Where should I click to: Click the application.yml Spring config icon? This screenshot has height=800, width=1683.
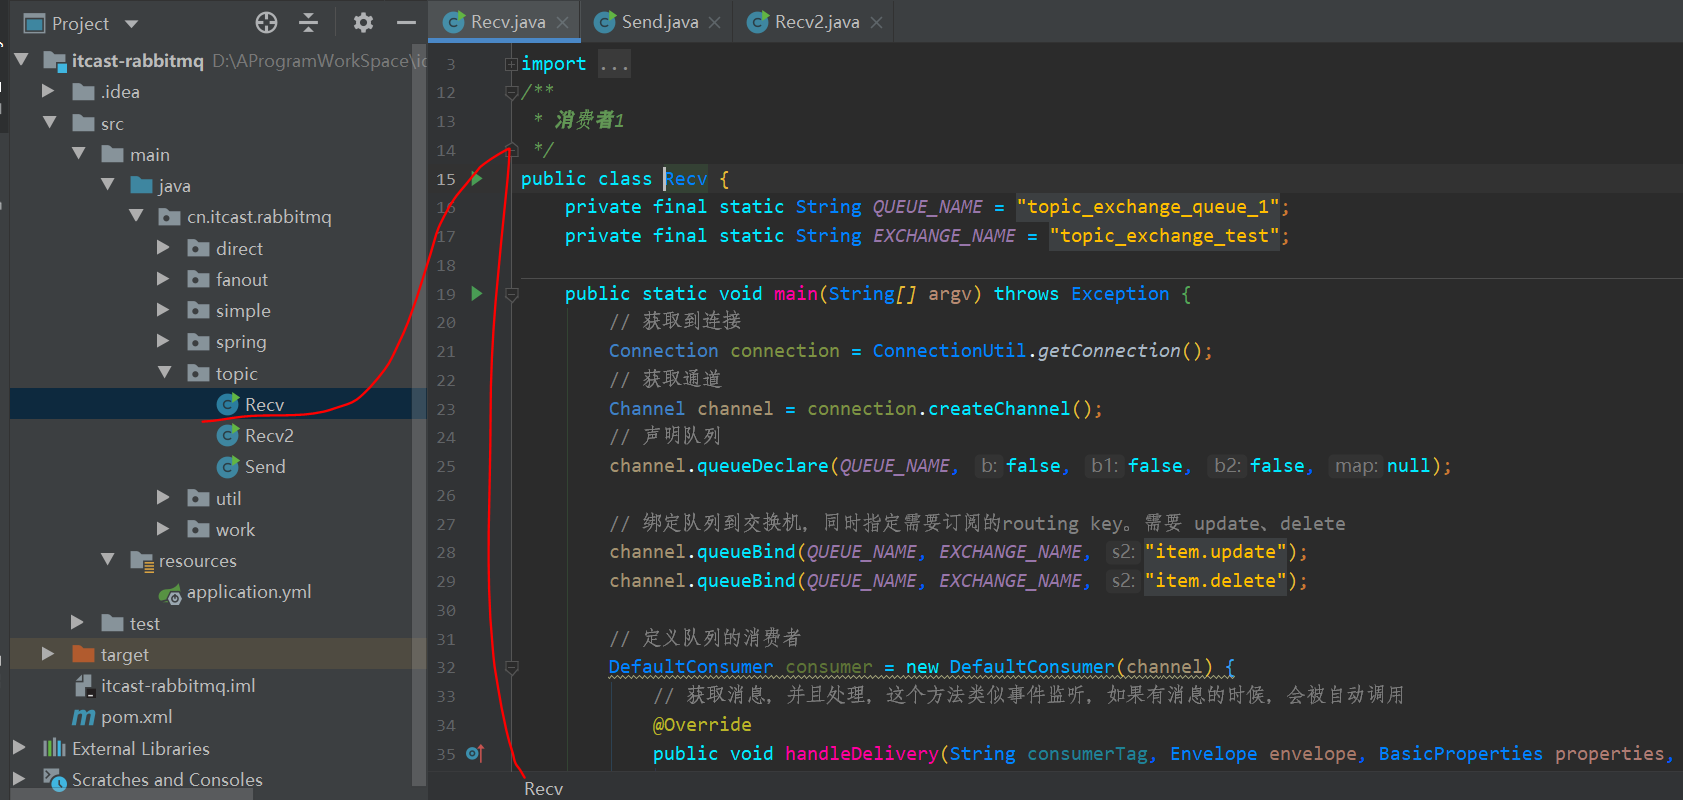click(170, 593)
